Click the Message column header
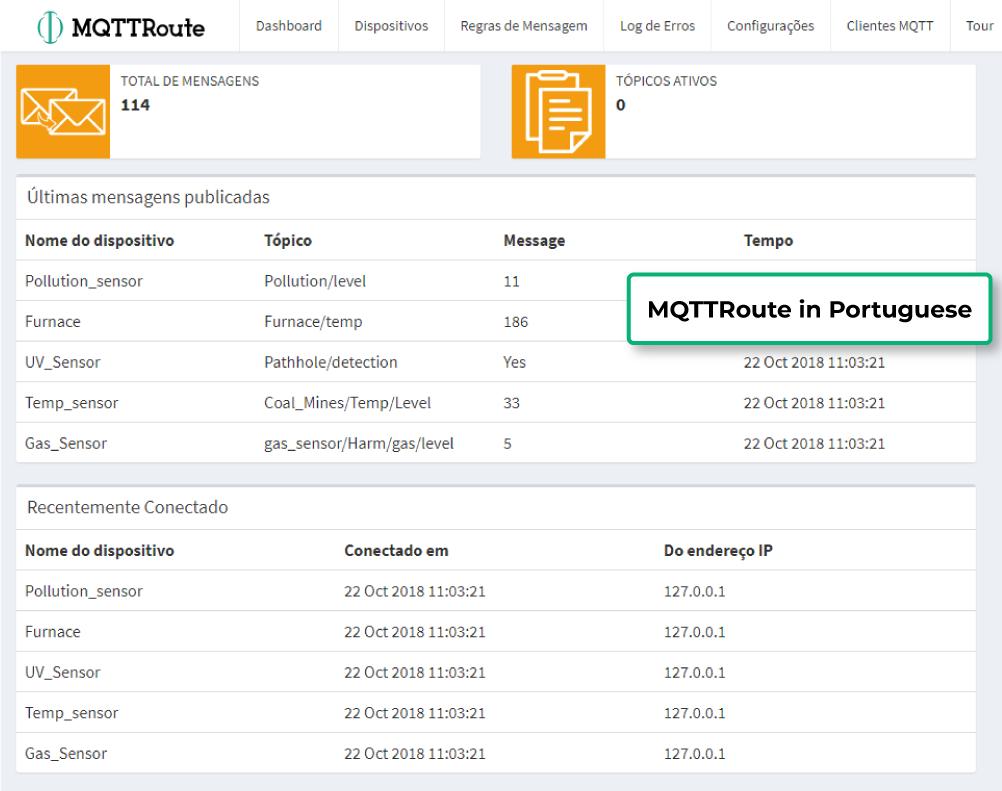 click(534, 241)
